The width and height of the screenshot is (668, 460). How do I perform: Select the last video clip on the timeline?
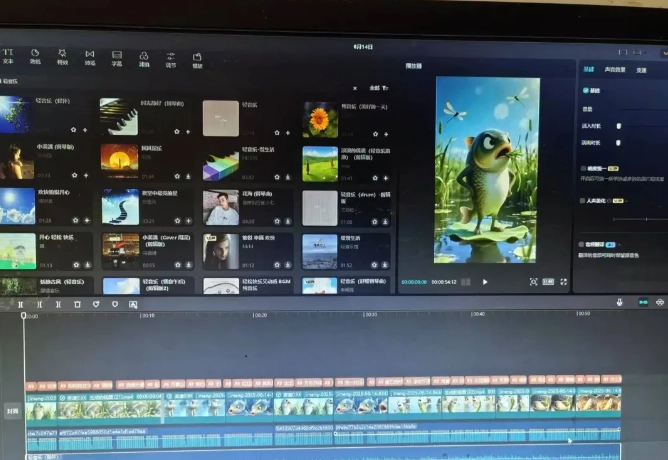pyautogui.click(x=598, y=402)
